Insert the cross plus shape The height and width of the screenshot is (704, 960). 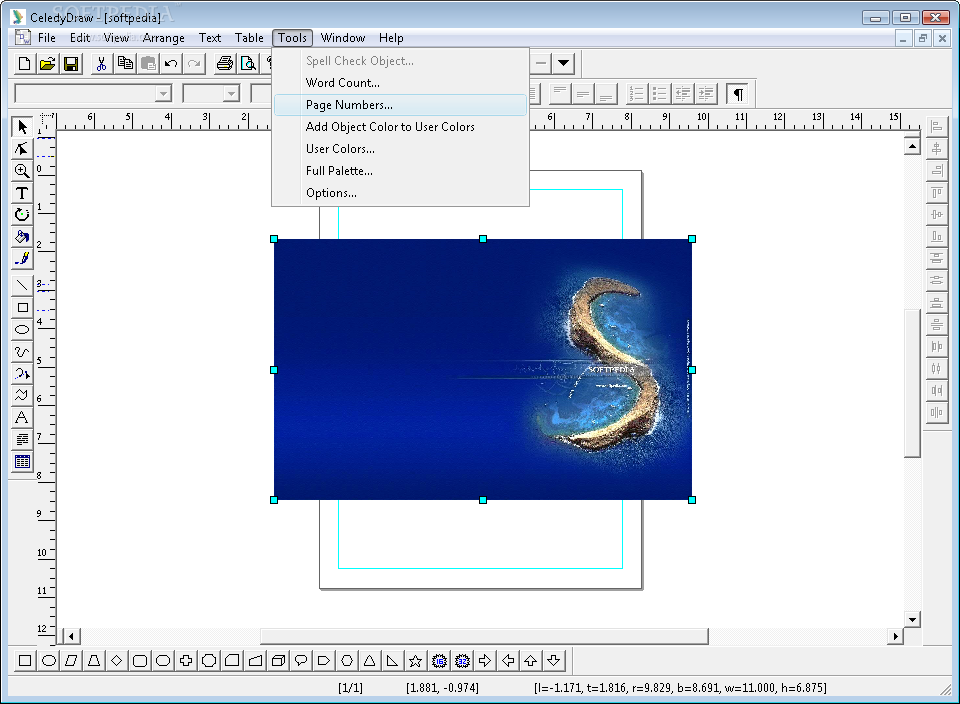point(186,661)
